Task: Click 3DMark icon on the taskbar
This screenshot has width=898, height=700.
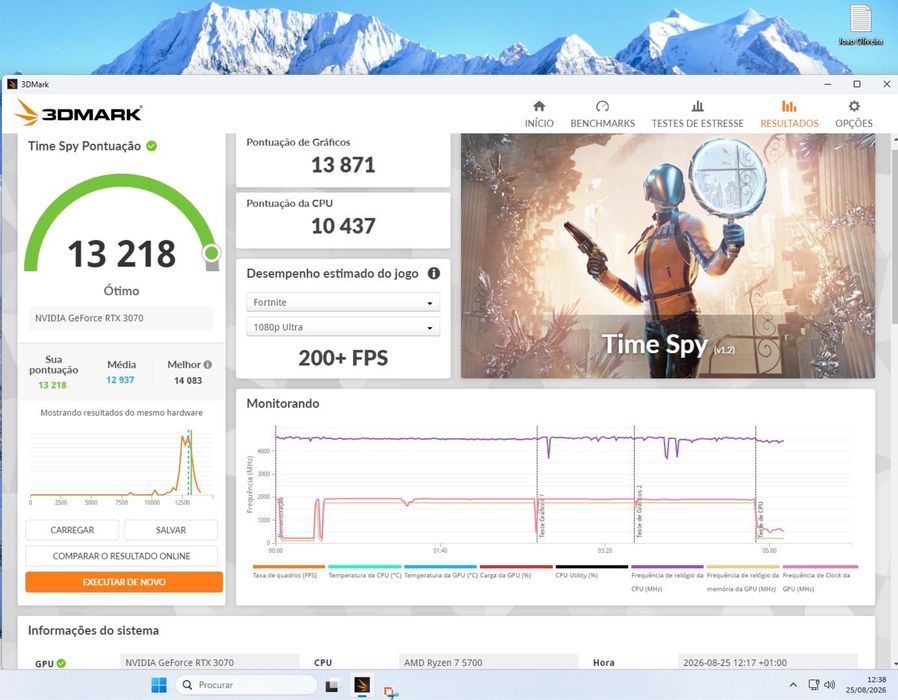Action: click(362, 685)
